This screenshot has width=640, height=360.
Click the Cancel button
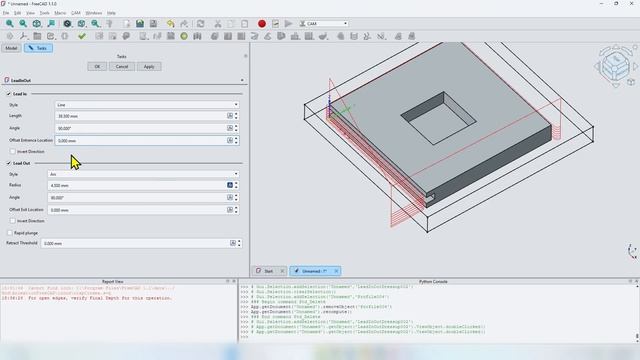tap(122, 67)
